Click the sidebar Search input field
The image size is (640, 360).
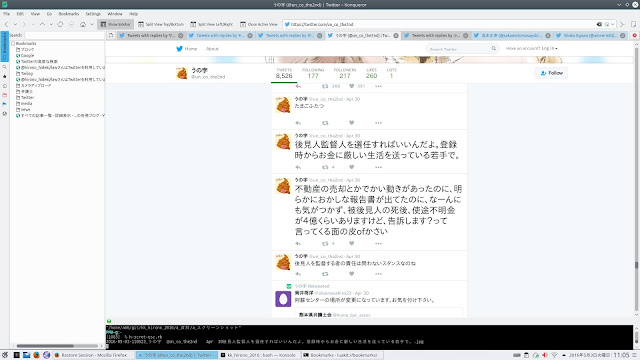[64, 36]
